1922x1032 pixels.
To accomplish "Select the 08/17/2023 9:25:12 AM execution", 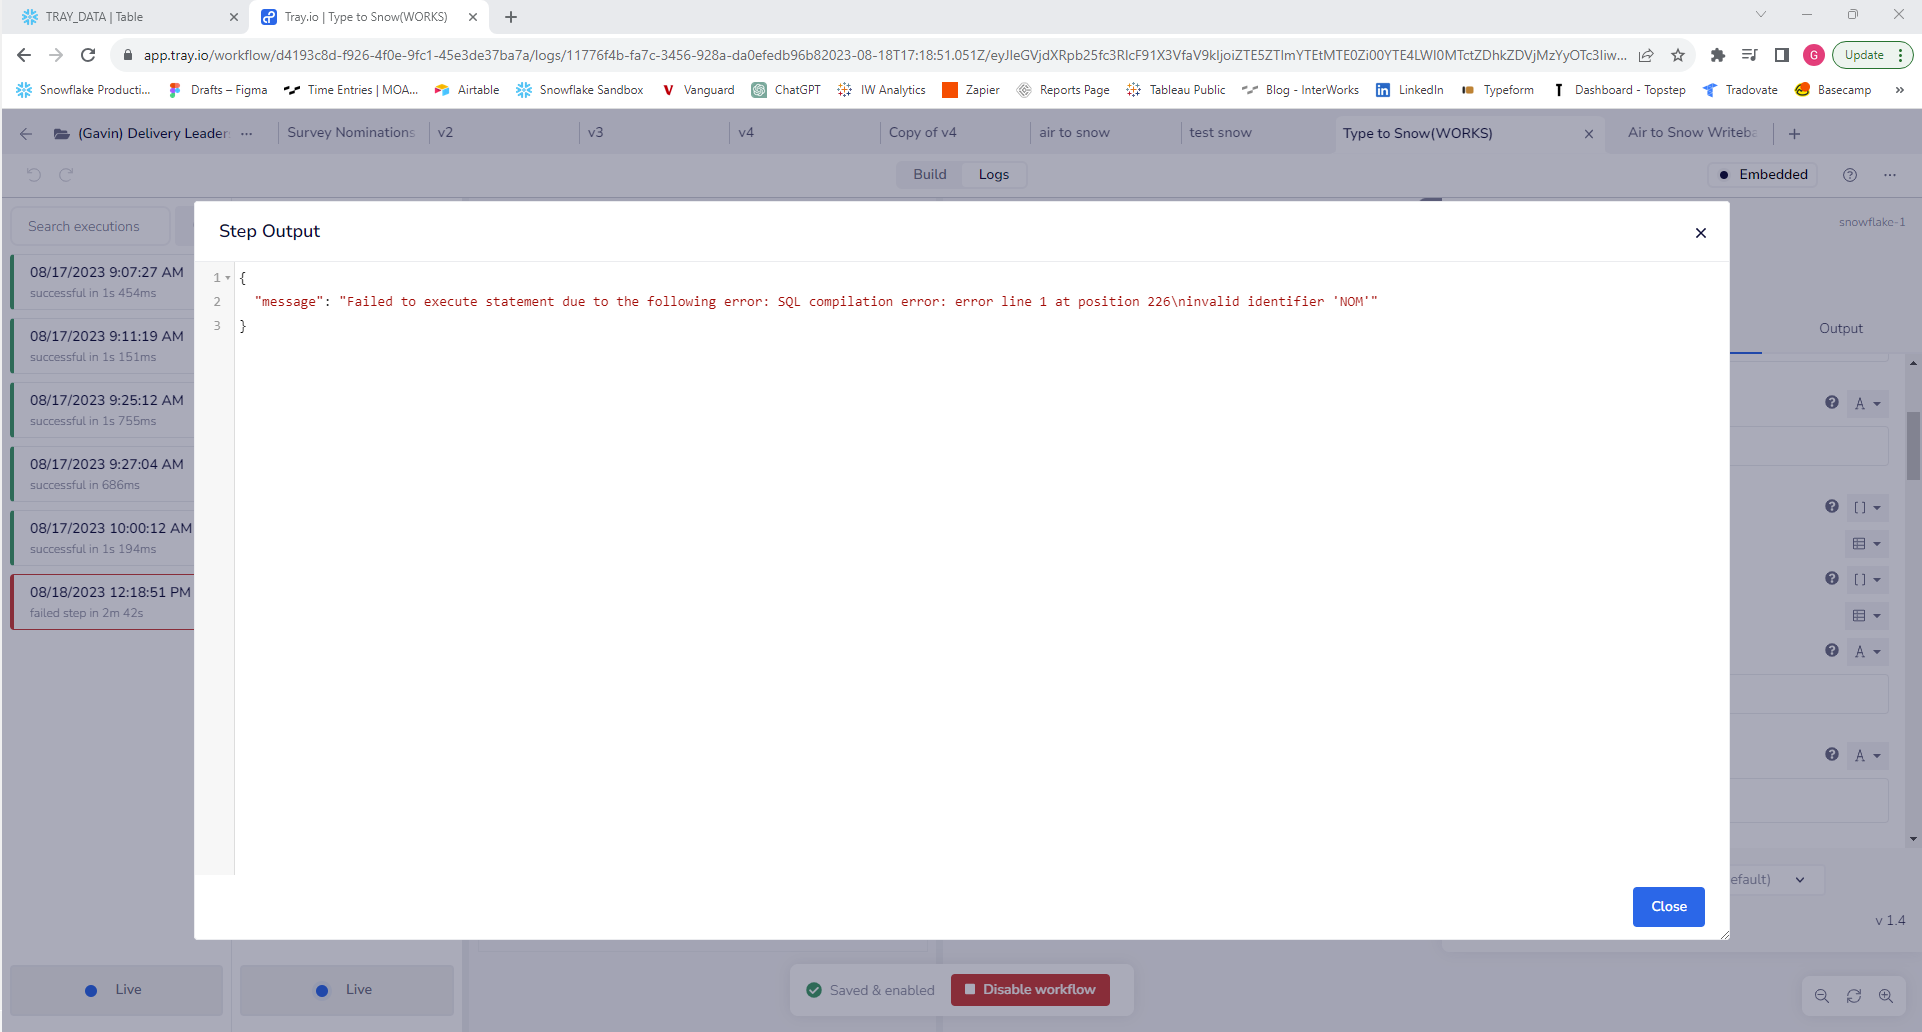I will (x=102, y=410).
